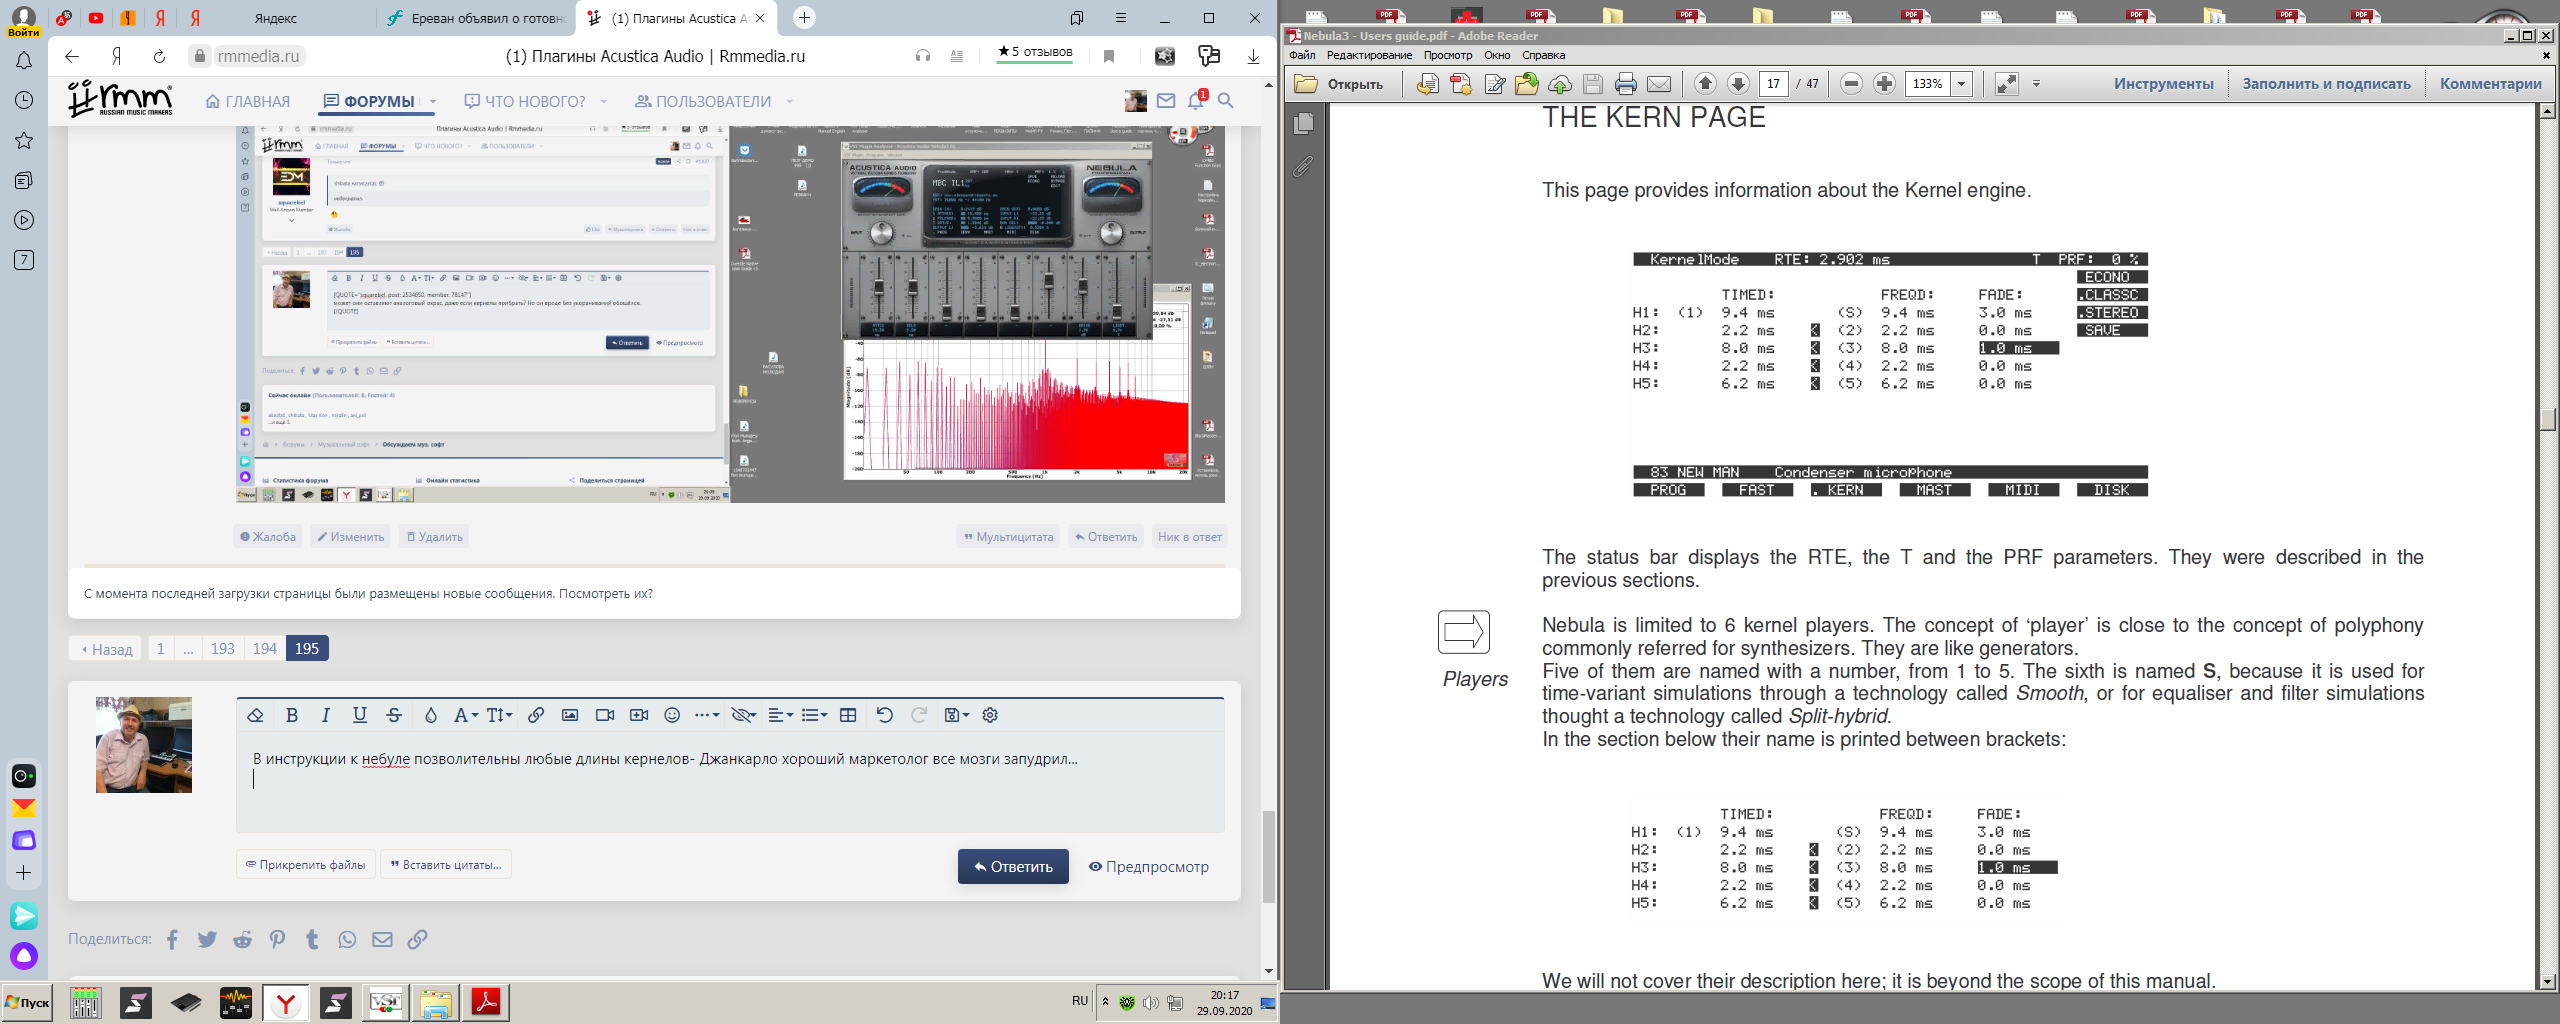Toggle italic formatting in the reply editor
Image resolution: width=2560 pixels, height=1024 pixels.
point(325,715)
